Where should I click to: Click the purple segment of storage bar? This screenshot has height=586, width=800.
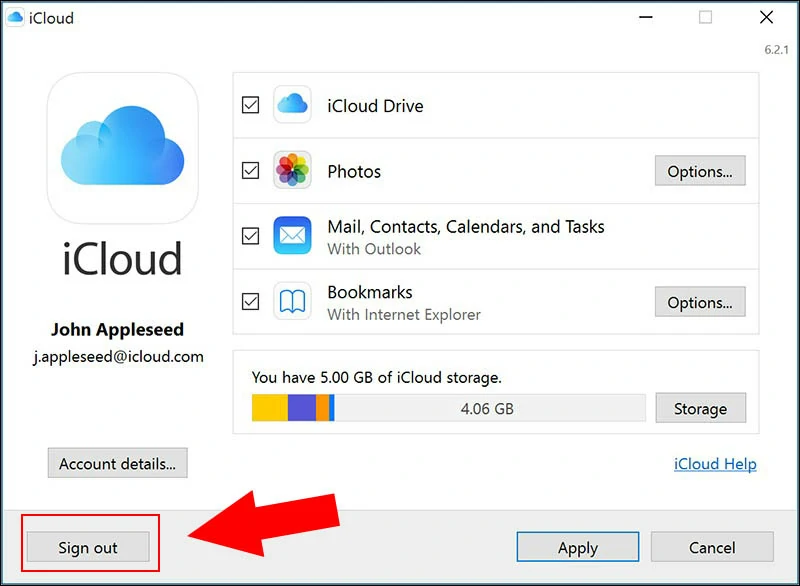[x=302, y=407]
